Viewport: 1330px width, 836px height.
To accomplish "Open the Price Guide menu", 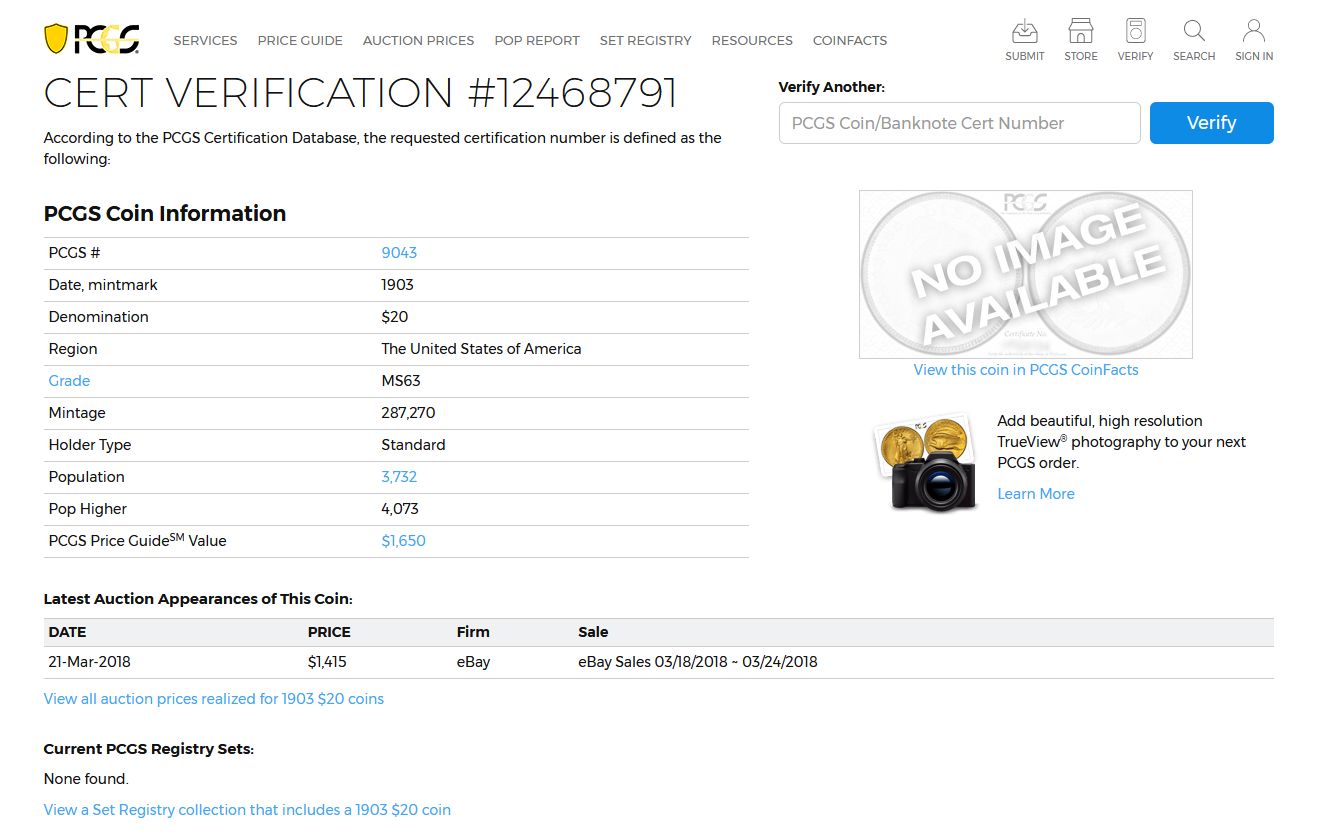I will pyautogui.click(x=300, y=41).
